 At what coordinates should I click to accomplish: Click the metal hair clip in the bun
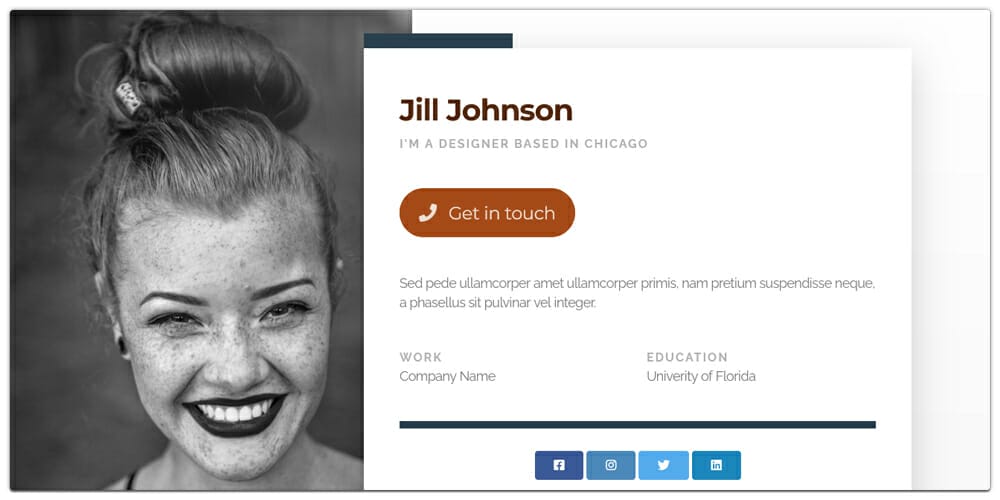coord(129,96)
